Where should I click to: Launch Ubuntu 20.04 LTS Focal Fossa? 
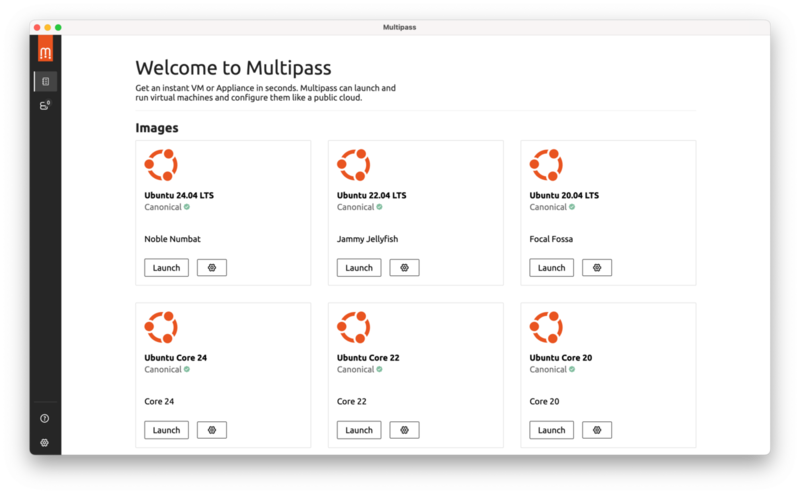coord(552,267)
